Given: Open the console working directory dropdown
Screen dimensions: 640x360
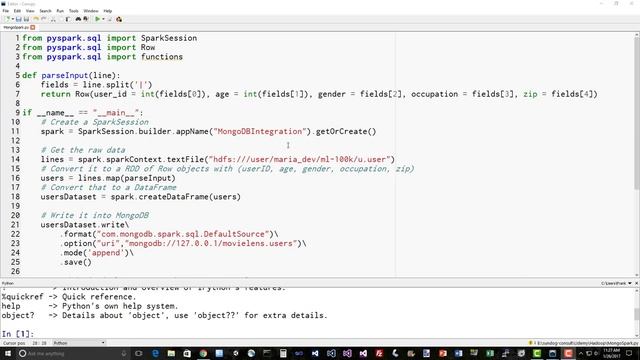Looking at the screenshot, I should (629, 283).
